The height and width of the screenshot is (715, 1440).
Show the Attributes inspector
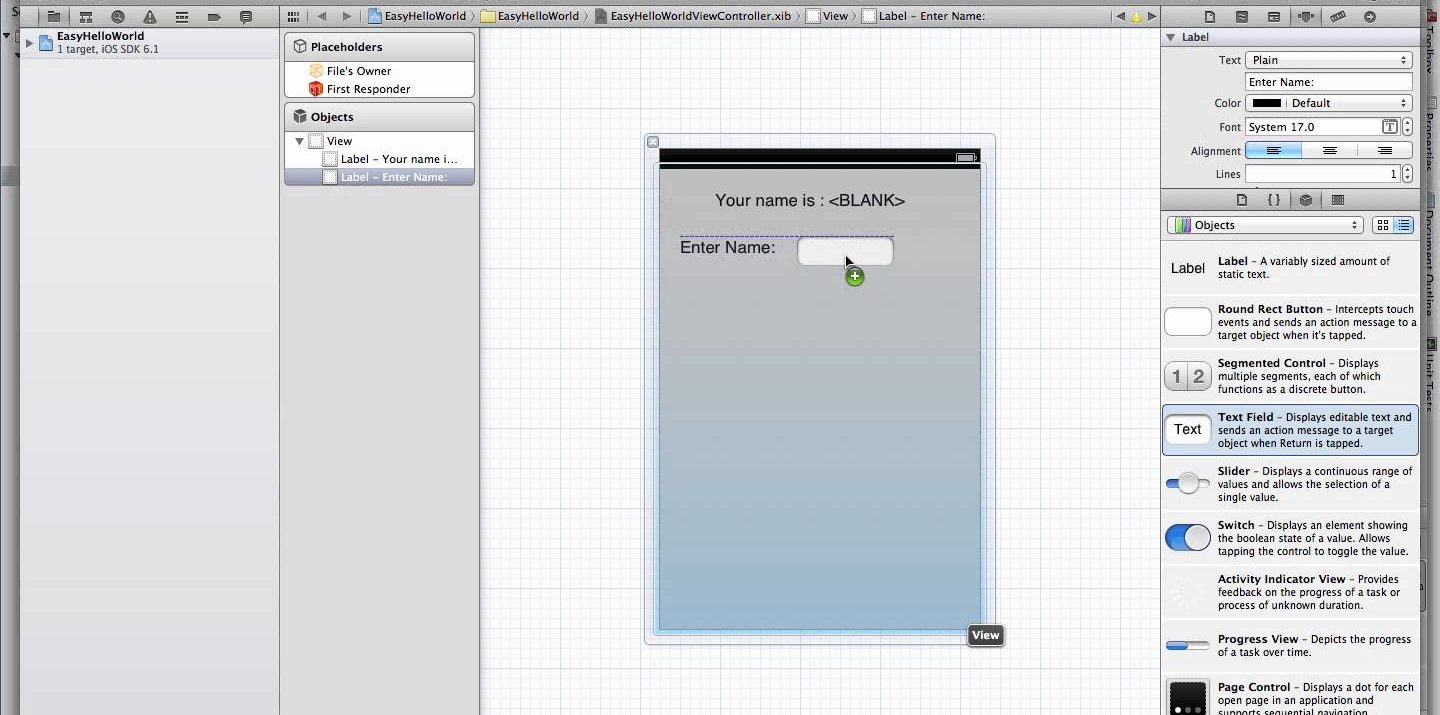(x=1305, y=17)
